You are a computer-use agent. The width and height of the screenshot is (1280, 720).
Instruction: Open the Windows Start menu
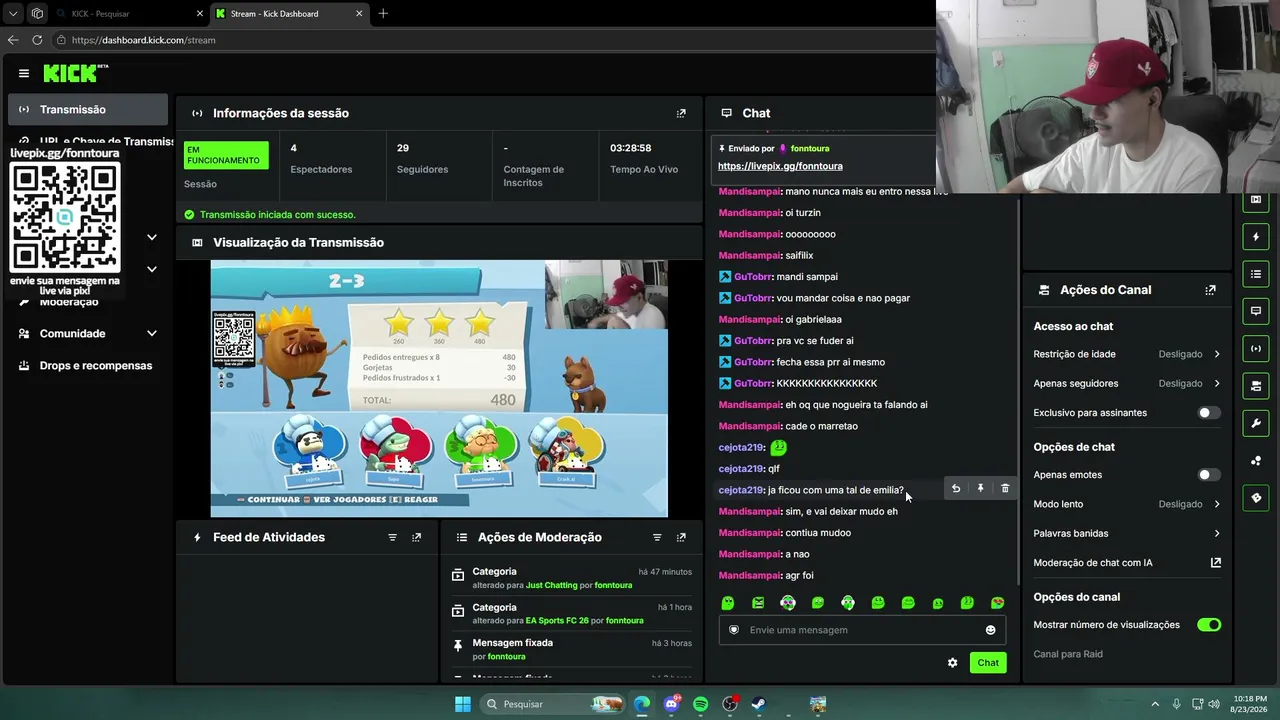[463, 704]
